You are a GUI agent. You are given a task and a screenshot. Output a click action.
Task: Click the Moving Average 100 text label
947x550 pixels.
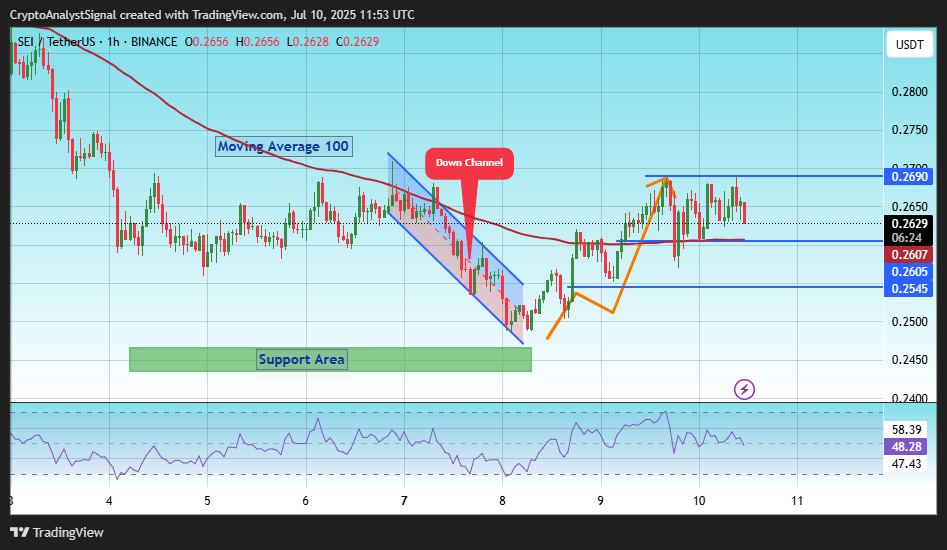click(x=283, y=146)
